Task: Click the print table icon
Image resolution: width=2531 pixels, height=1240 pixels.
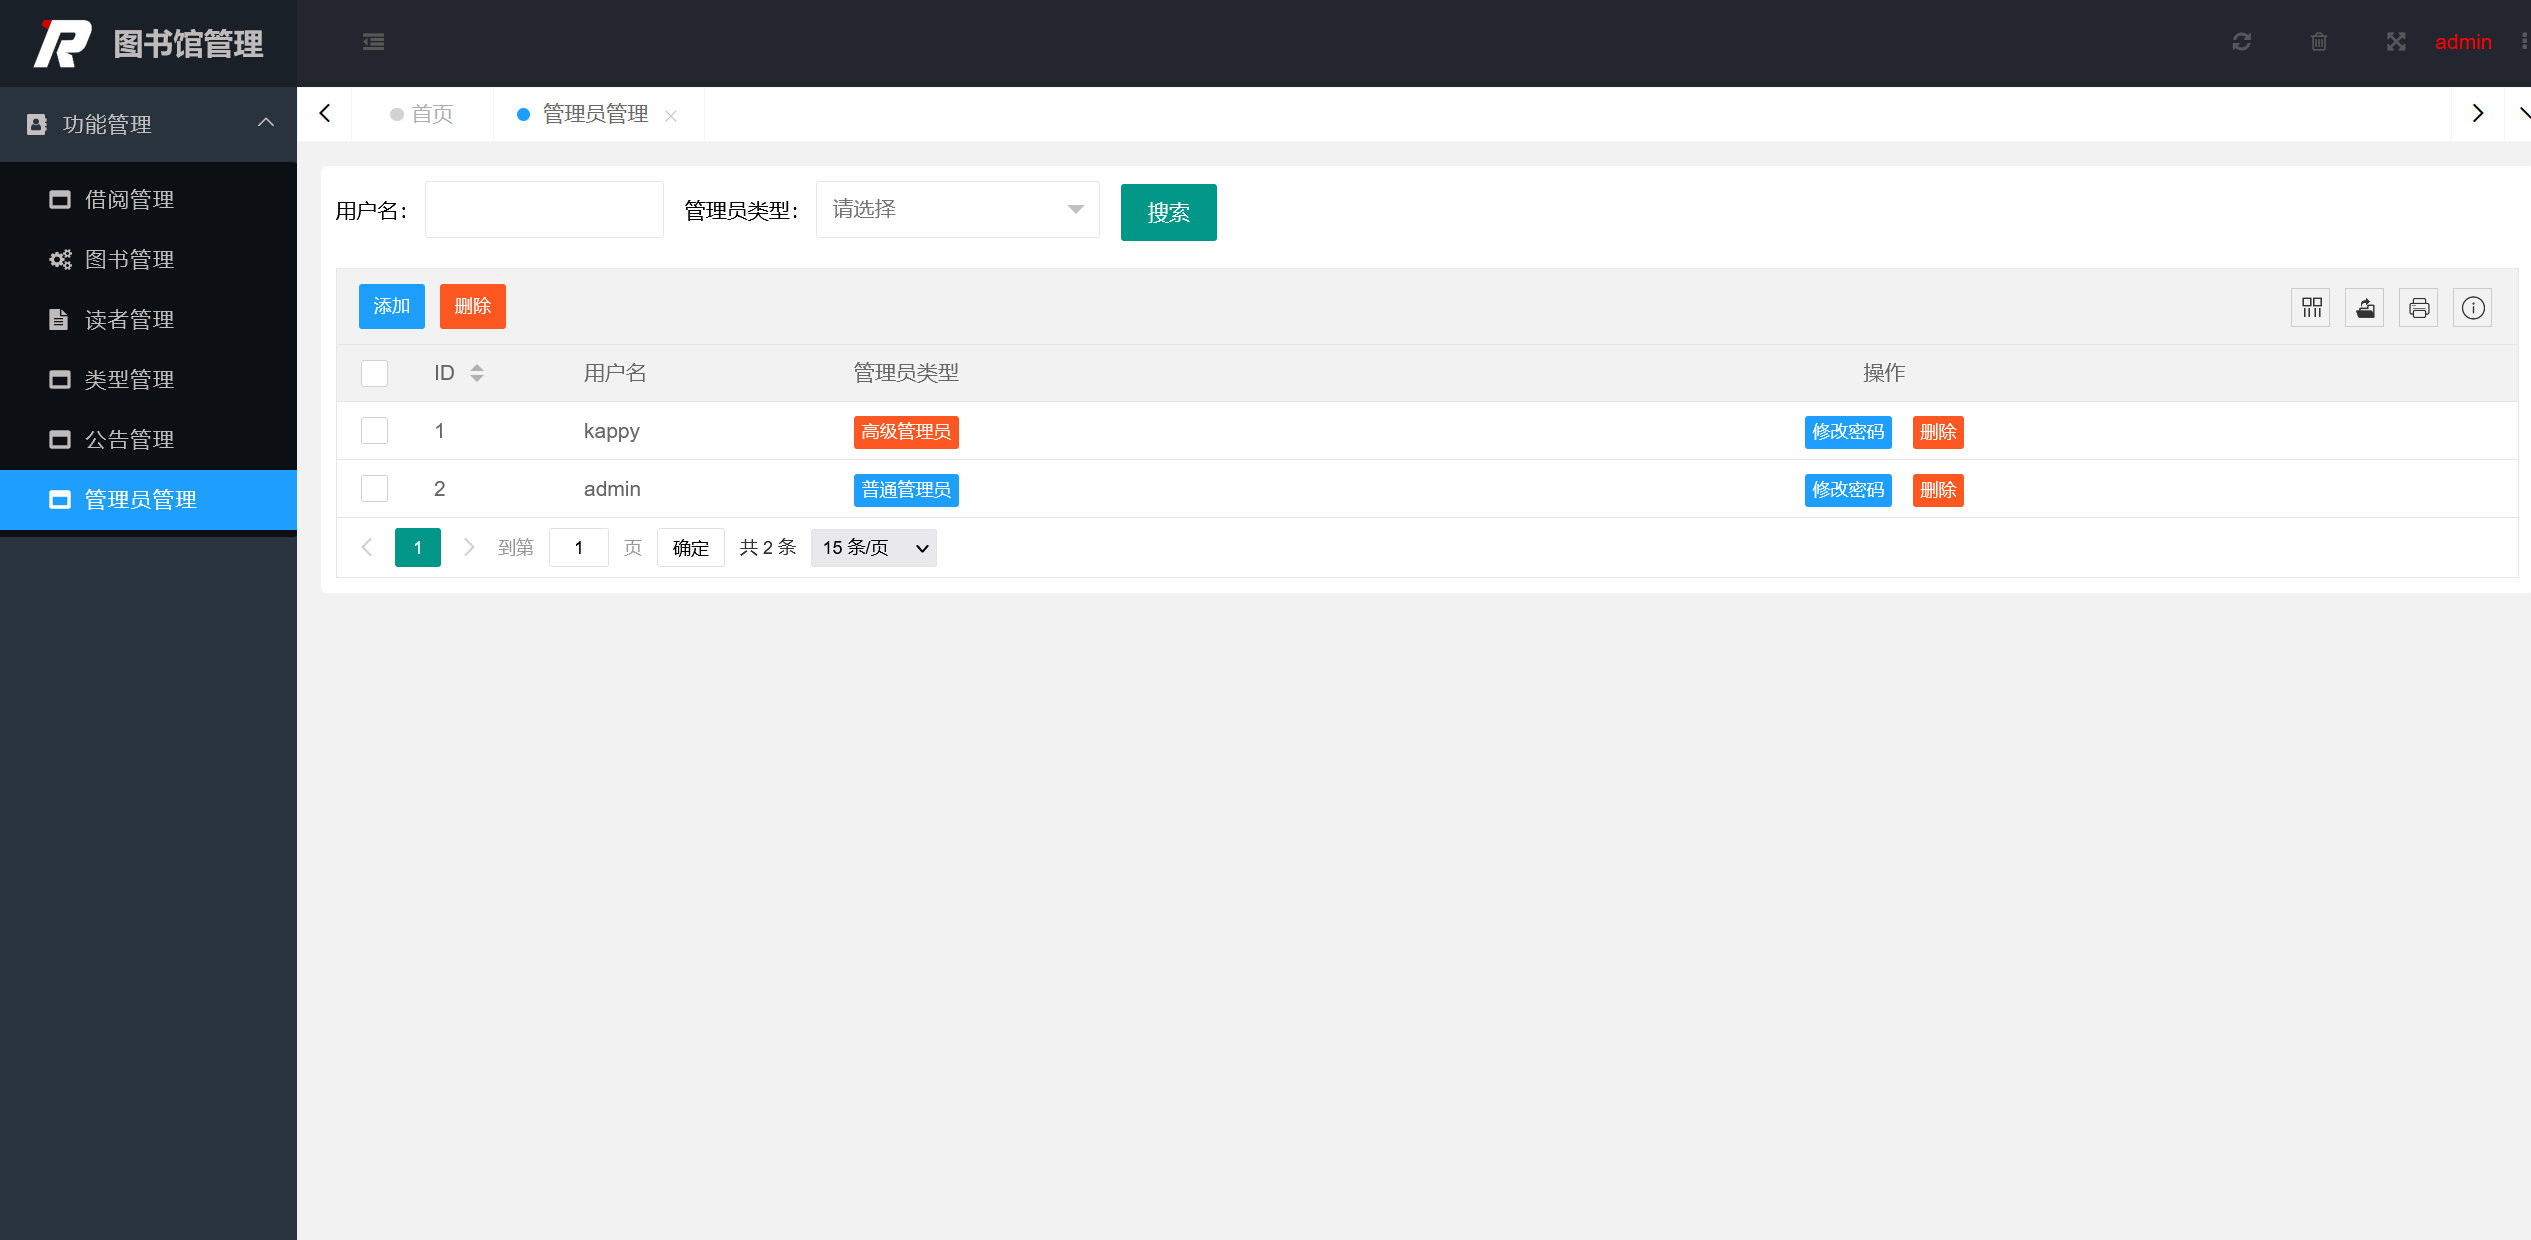Action: (2419, 308)
